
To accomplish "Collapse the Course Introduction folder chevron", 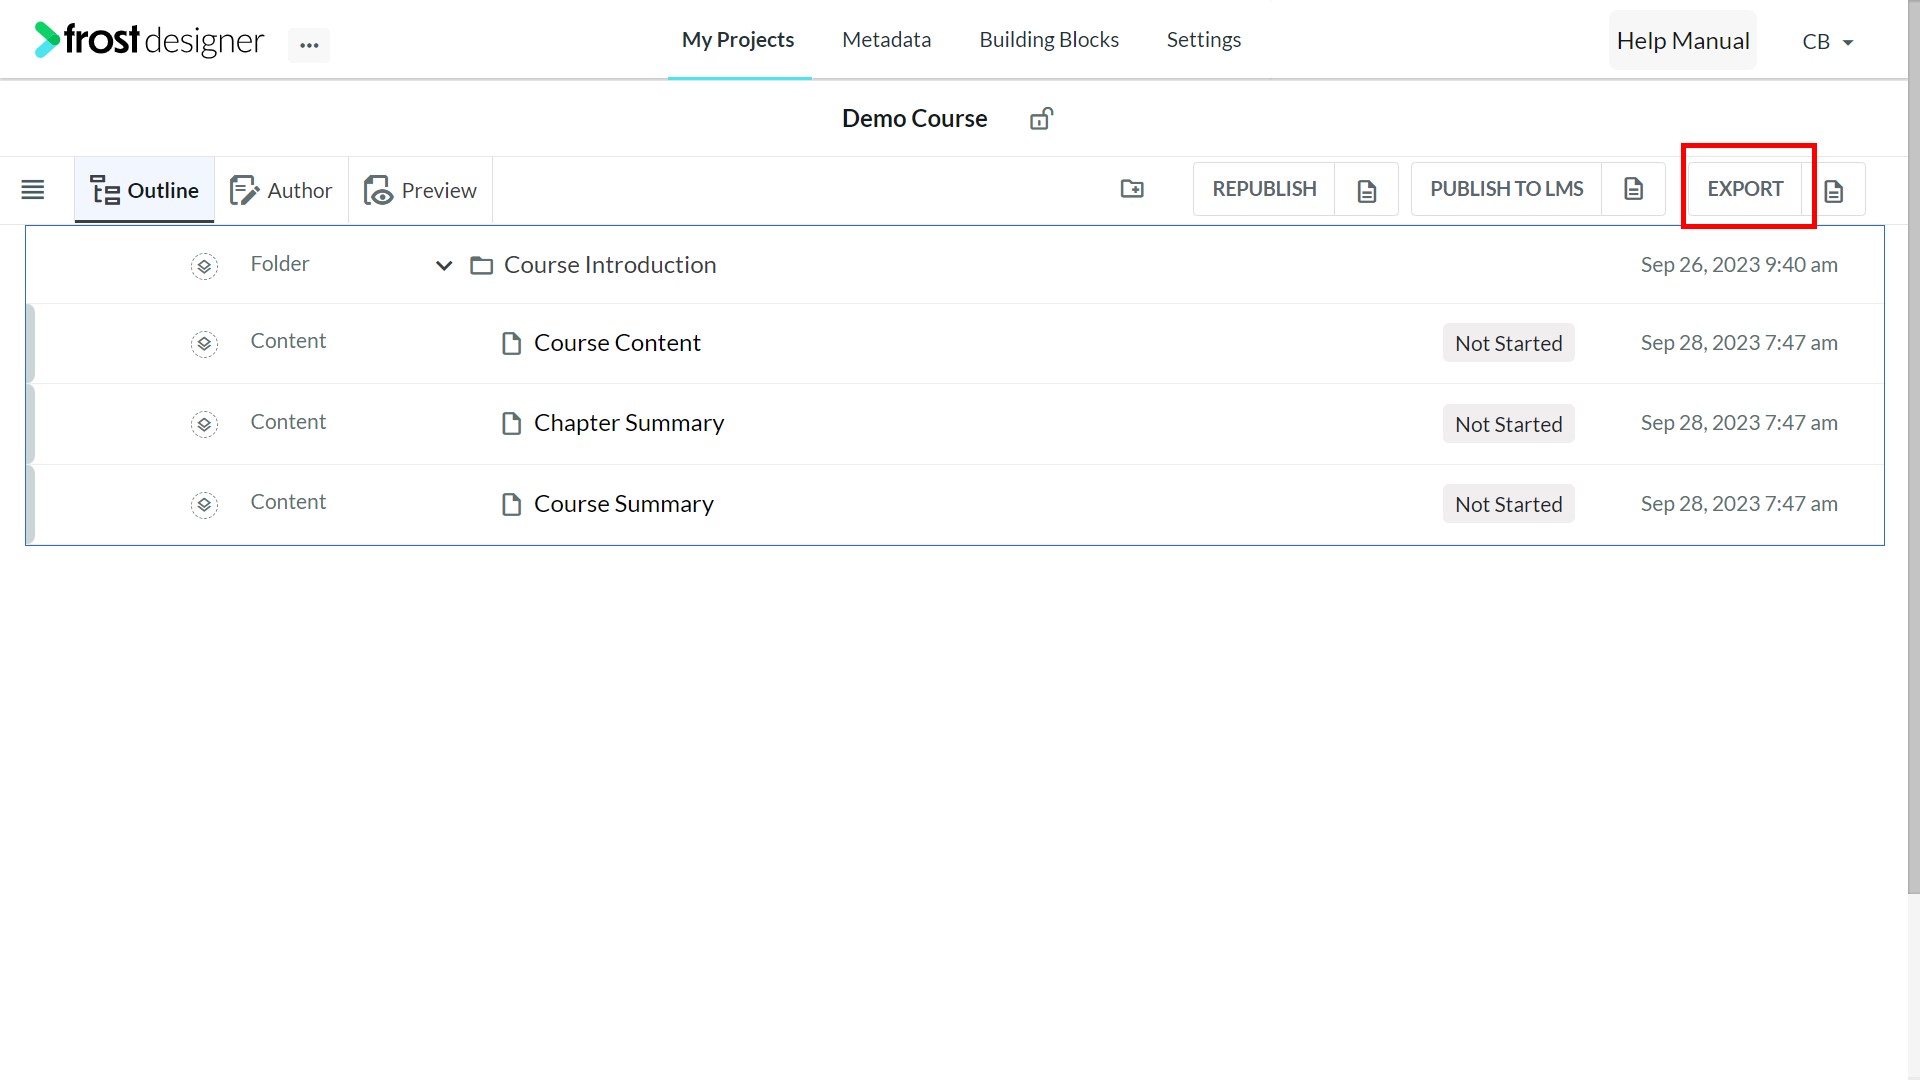I will pyautogui.click(x=444, y=266).
